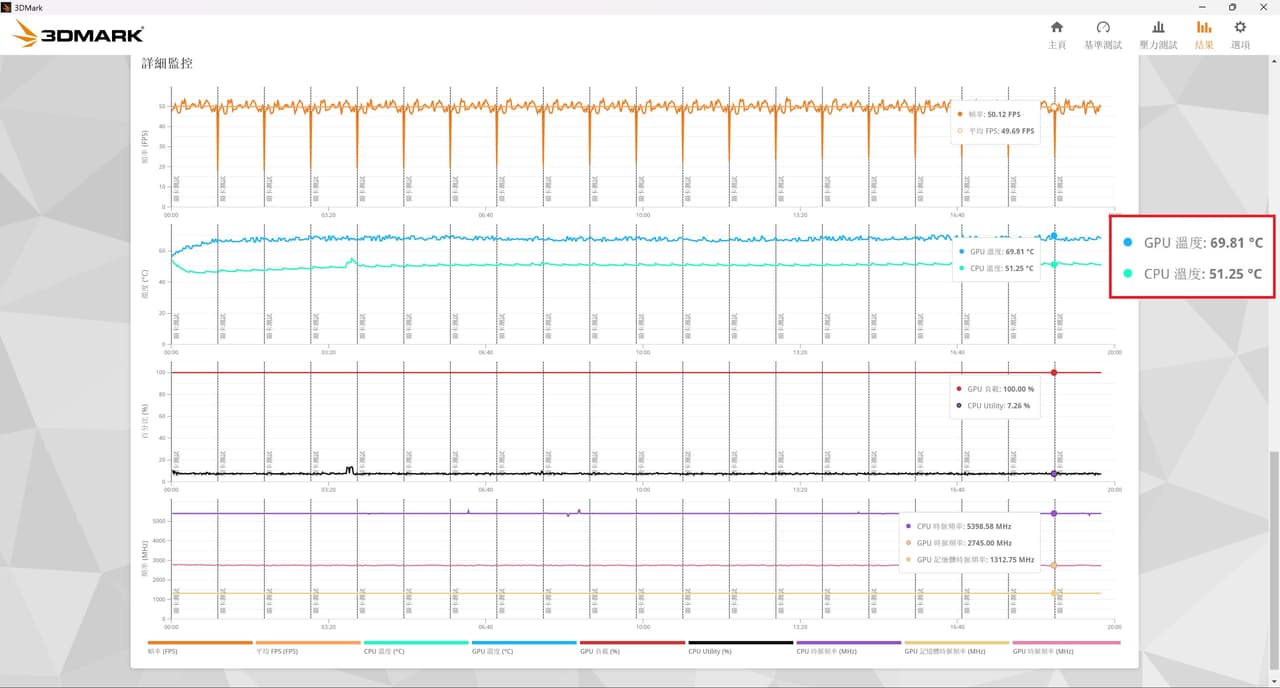Toggle the CPU 時脈頻率 (MHz) legend series
The width and height of the screenshot is (1280, 688).
pos(848,646)
